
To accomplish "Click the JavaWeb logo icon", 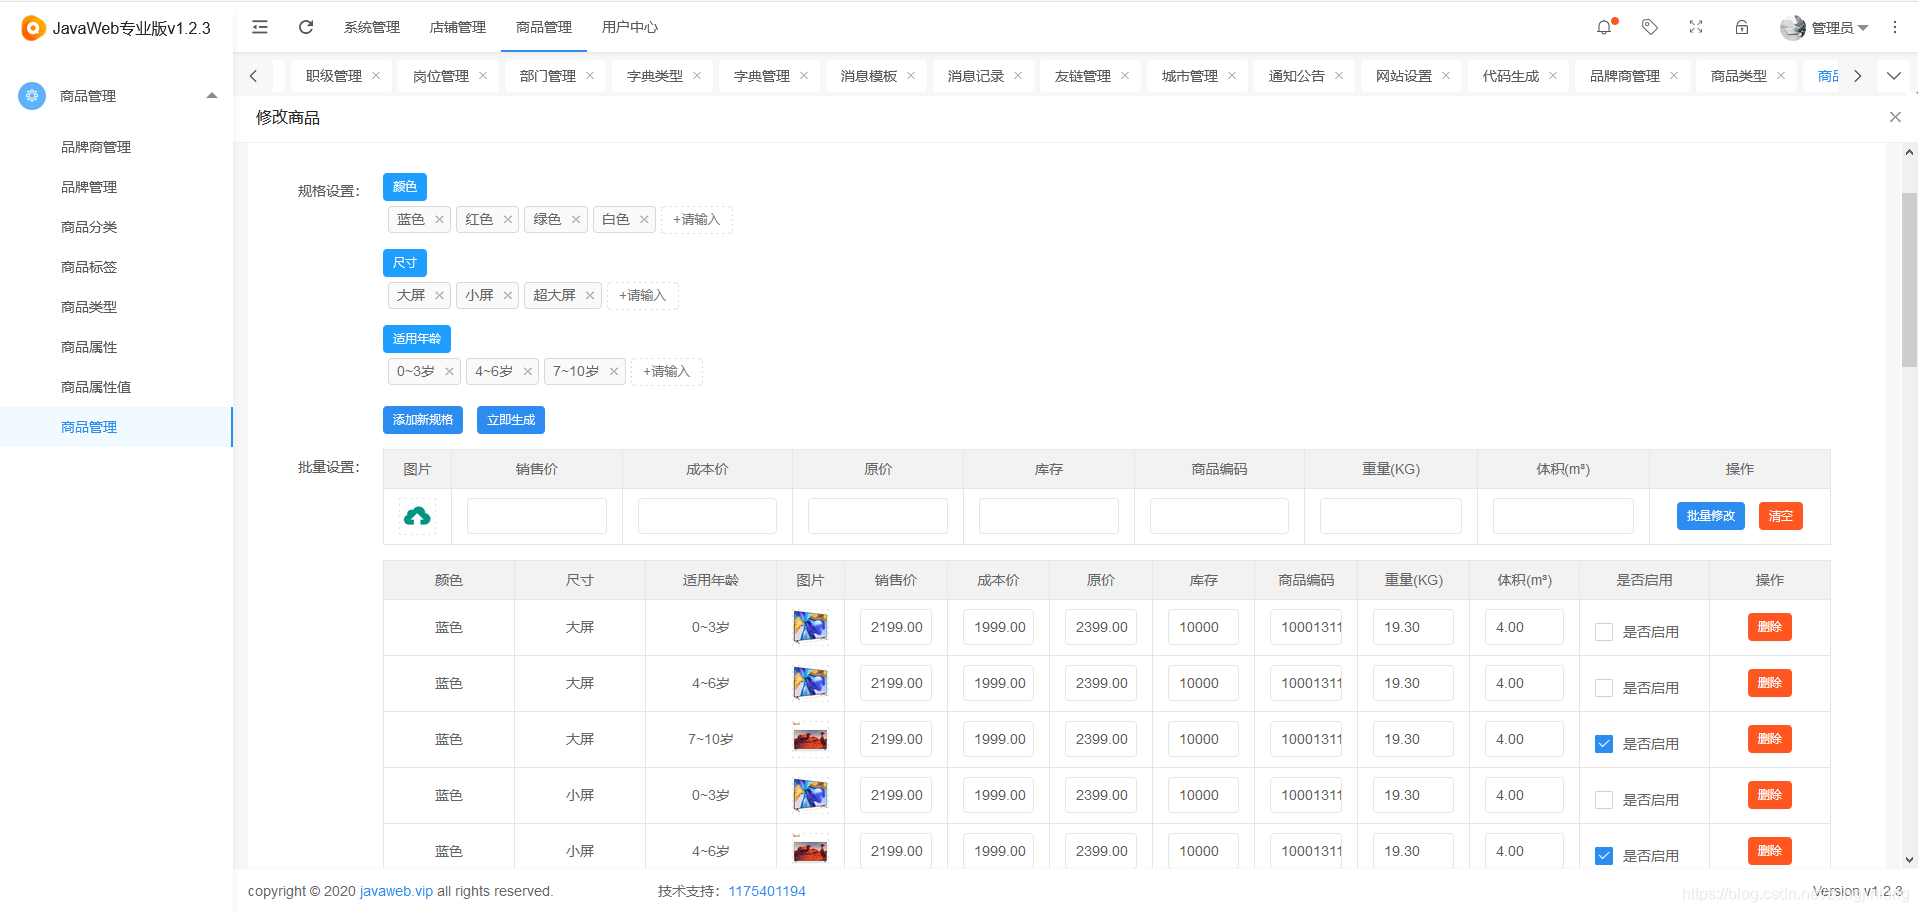I will tap(33, 28).
